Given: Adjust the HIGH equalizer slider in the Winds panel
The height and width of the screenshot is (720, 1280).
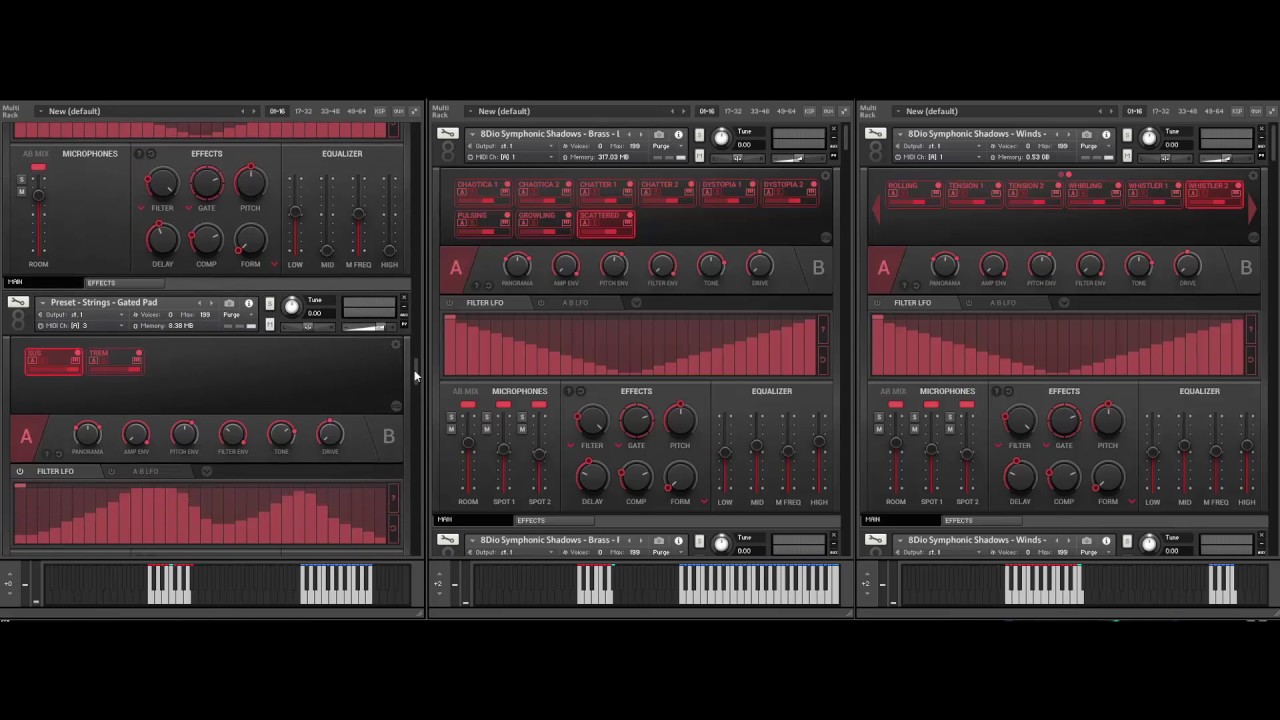Looking at the screenshot, I should [x=1247, y=452].
